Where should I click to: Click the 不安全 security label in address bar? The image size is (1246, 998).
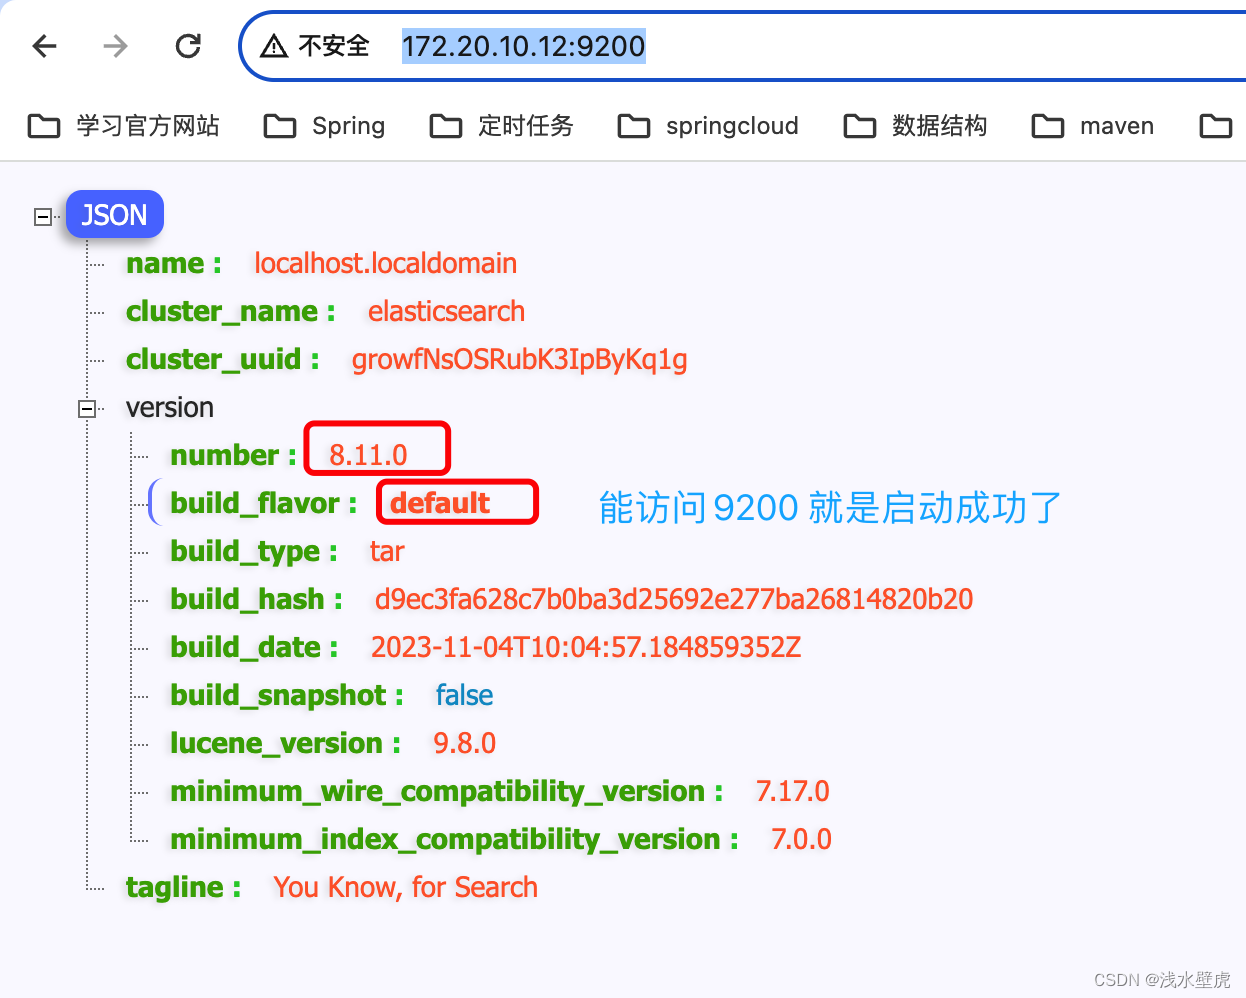[334, 46]
